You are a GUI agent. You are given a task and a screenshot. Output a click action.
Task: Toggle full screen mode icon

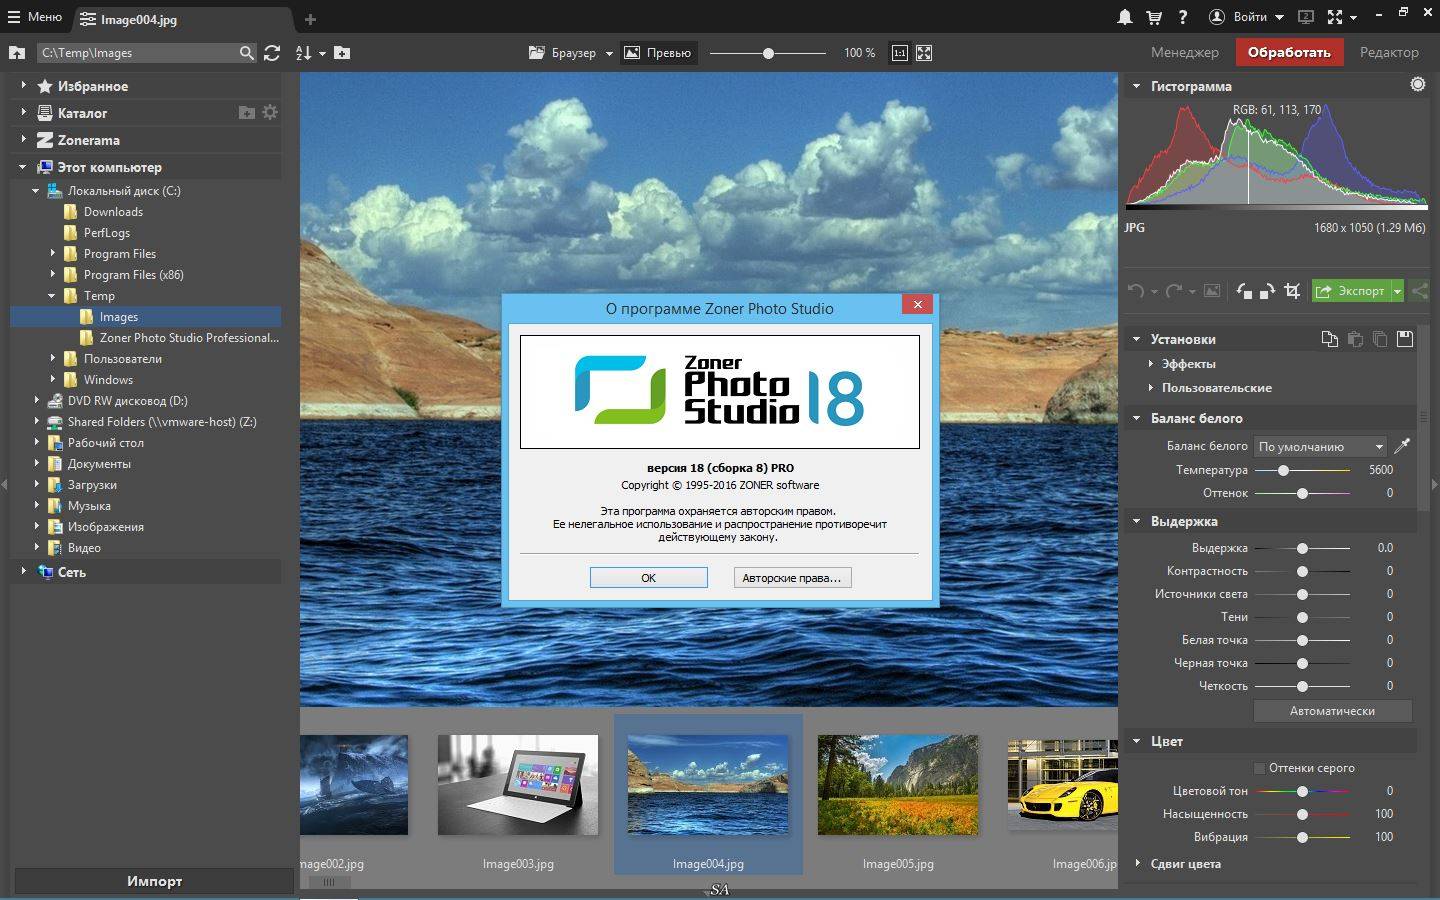tap(1335, 17)
